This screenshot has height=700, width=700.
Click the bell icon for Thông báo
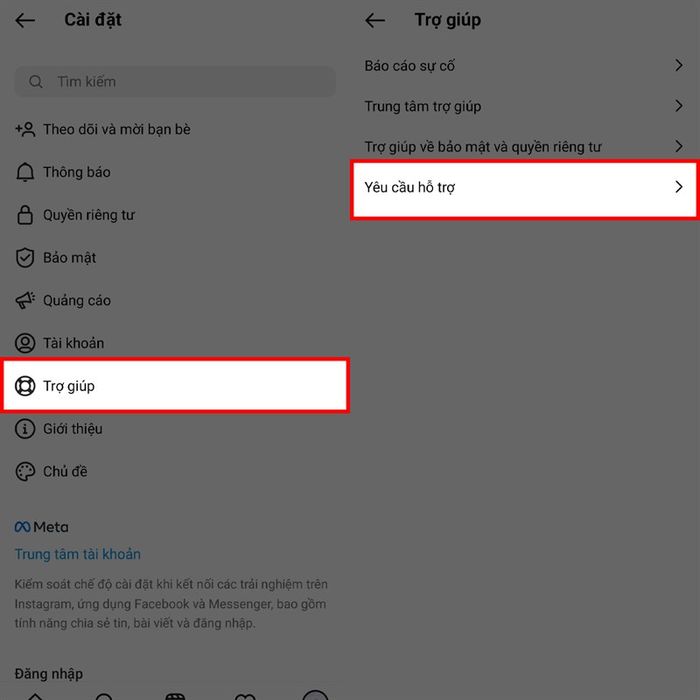coord(25,172)
